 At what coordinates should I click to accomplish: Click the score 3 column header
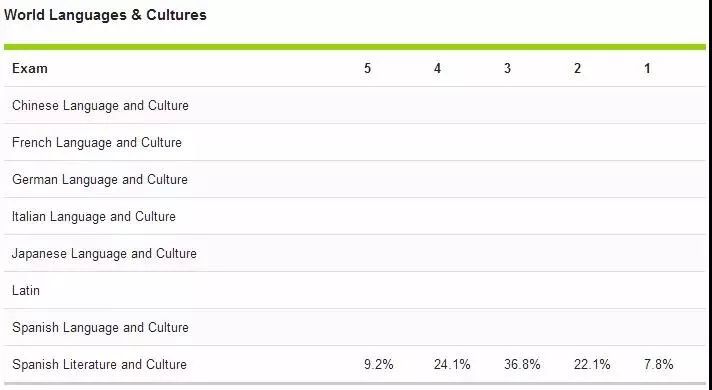(507, 69)
